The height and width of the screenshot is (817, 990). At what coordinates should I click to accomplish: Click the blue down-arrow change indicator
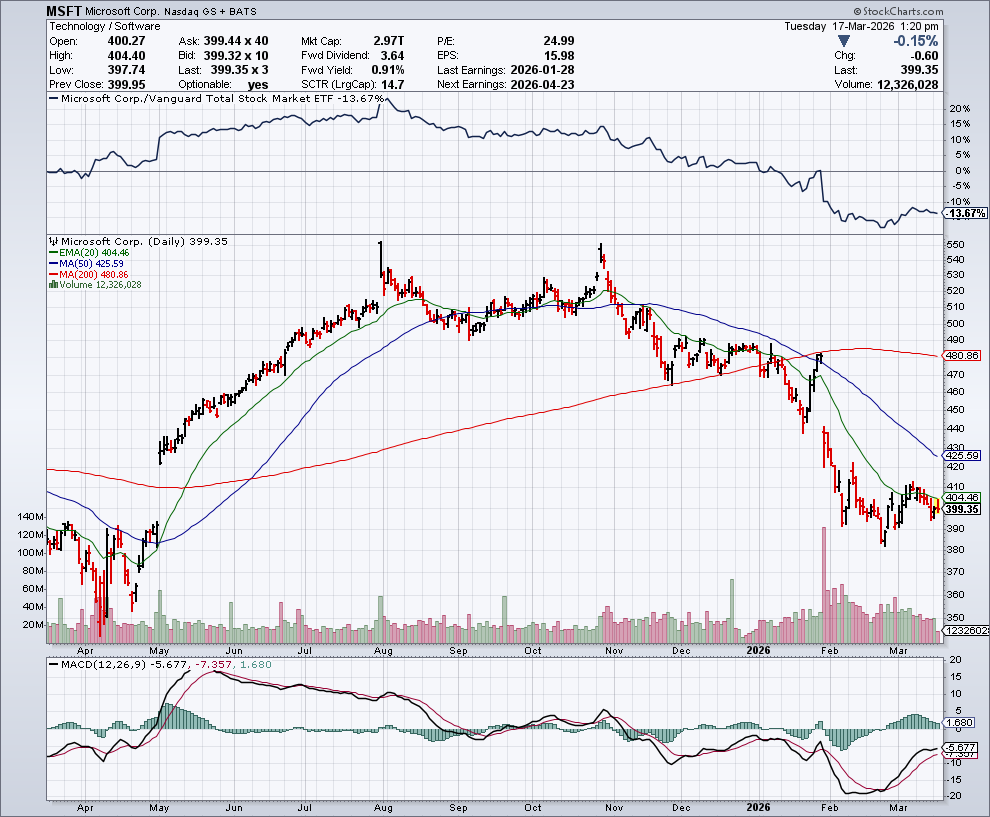click(x=844, y=41)
